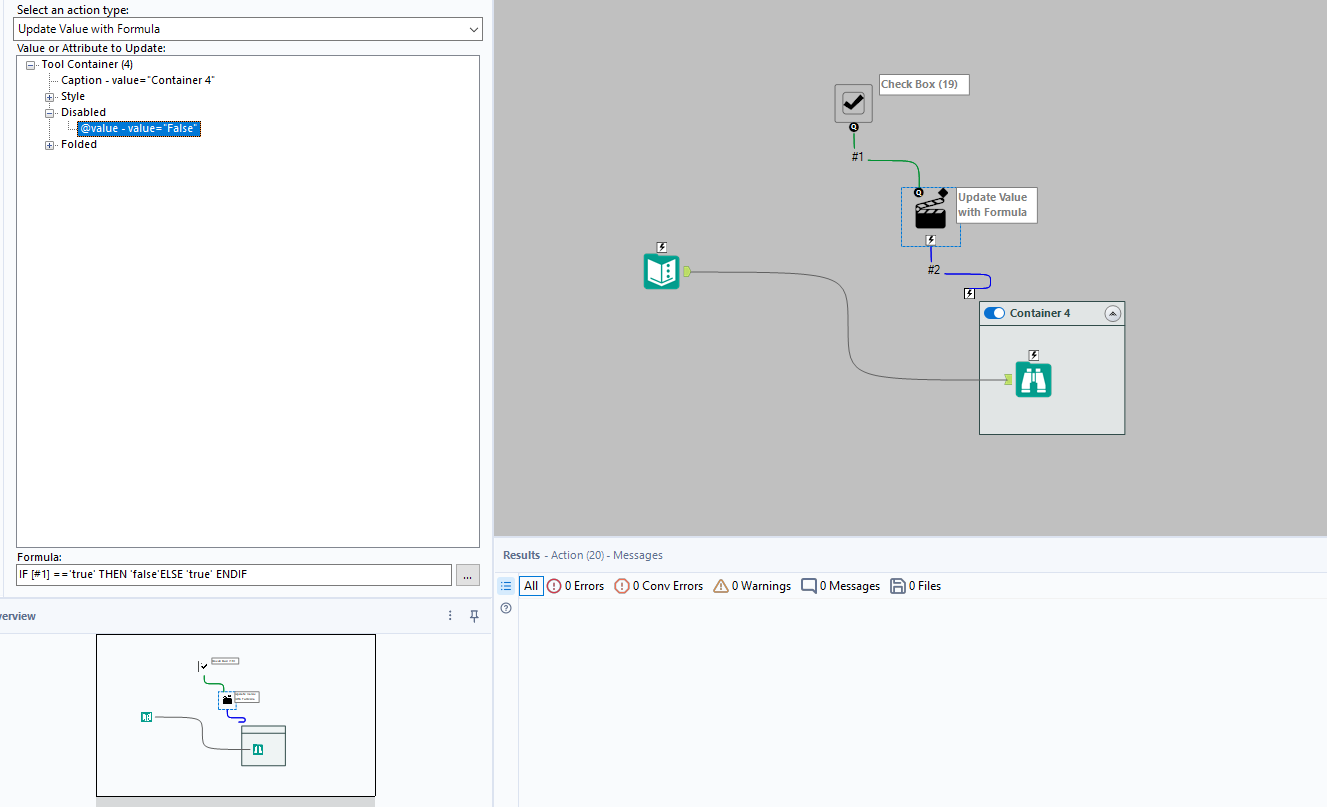This screenshot has height=807, width=1327.
Task: Open the Overview panel options menu
Action: 449,616
